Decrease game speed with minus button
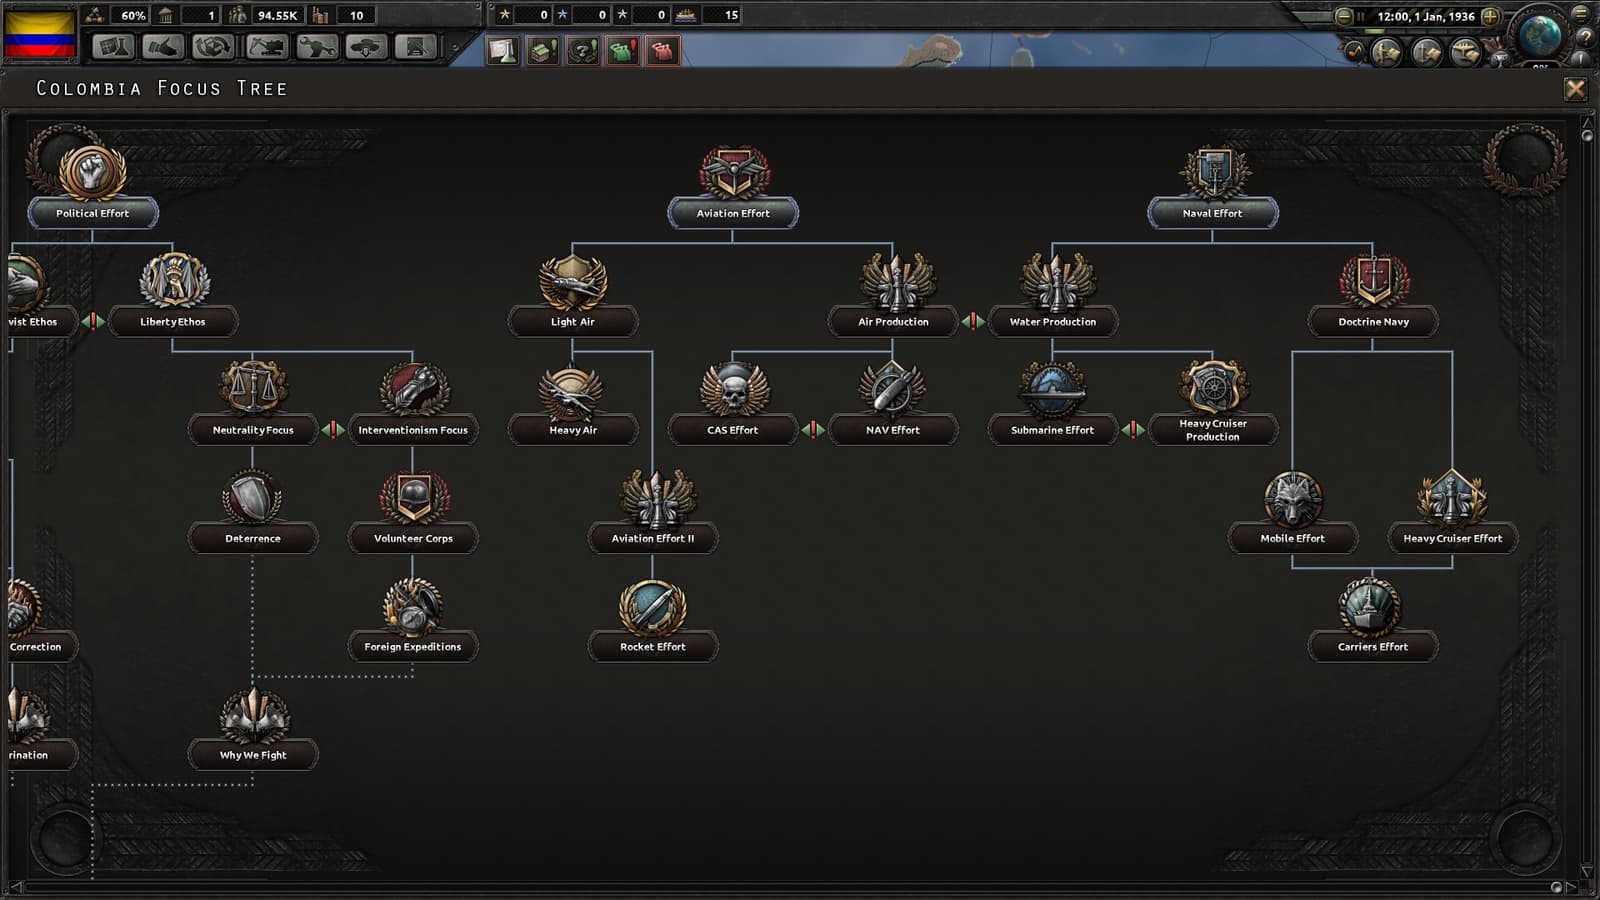 [x=1343, y=16]
